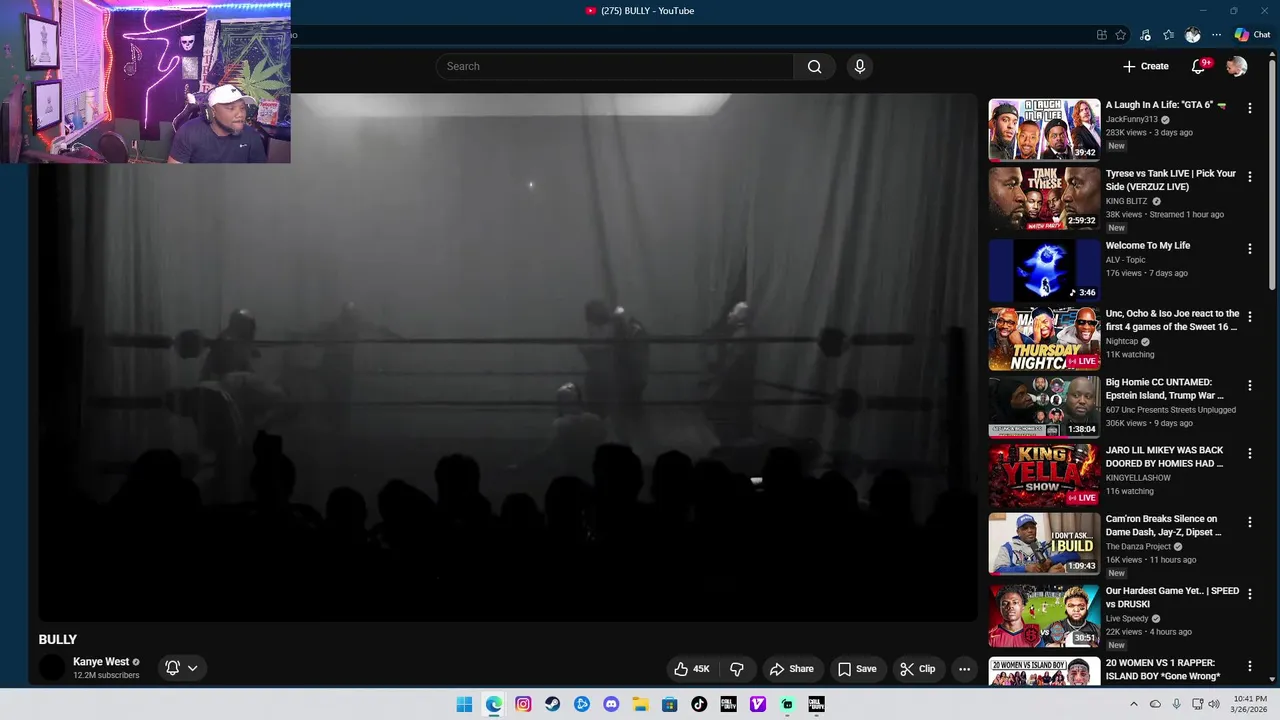Click JackFunny313 channel name
The width and height of the screenshot is (1280, 720).
(x=1132, y=119)
